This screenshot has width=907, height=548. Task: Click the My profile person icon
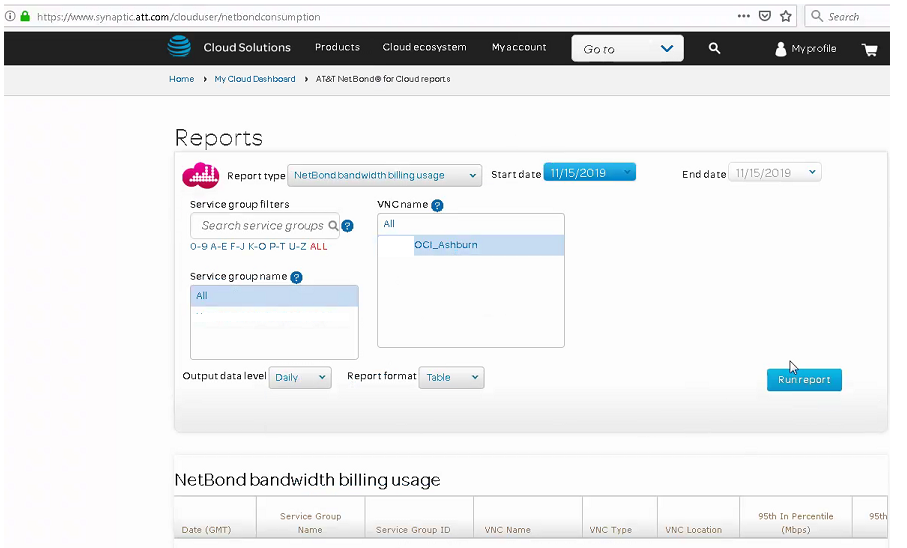tap(781, 49)
